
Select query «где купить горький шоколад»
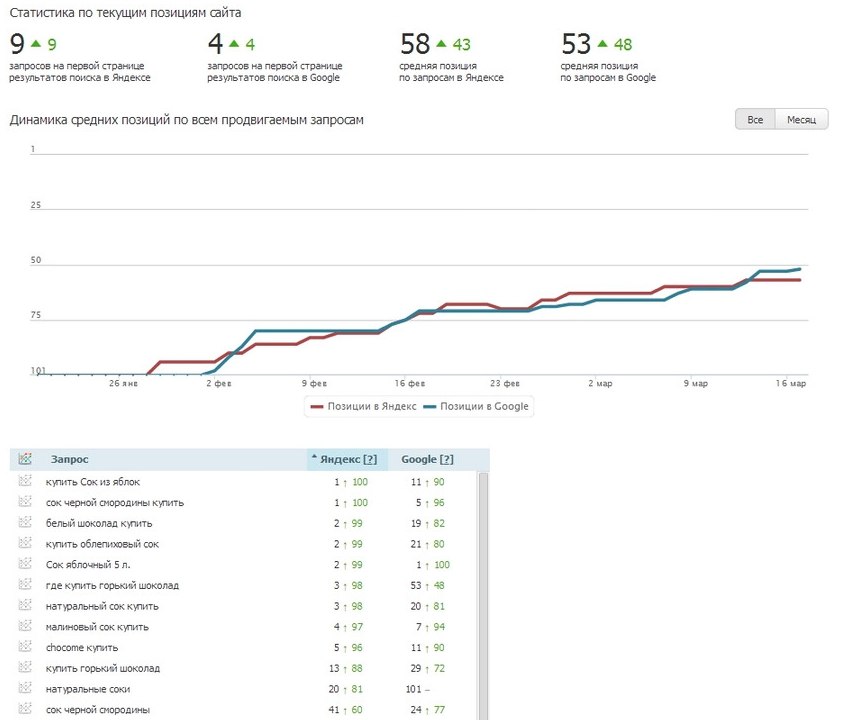[x=112, y=585]
